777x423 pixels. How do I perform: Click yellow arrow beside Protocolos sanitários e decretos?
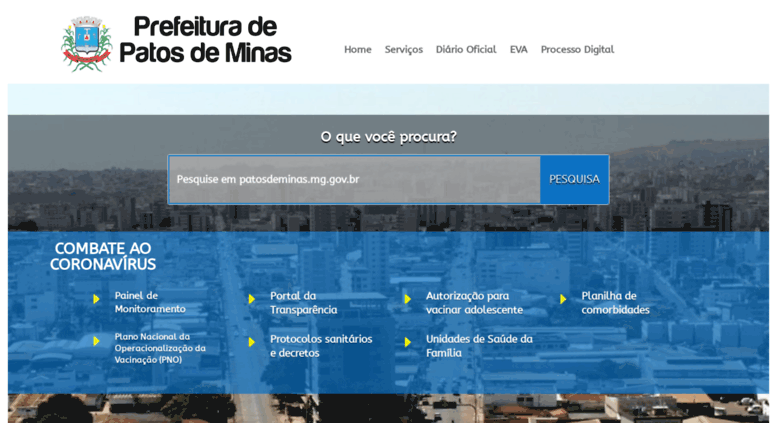(252, 342)
